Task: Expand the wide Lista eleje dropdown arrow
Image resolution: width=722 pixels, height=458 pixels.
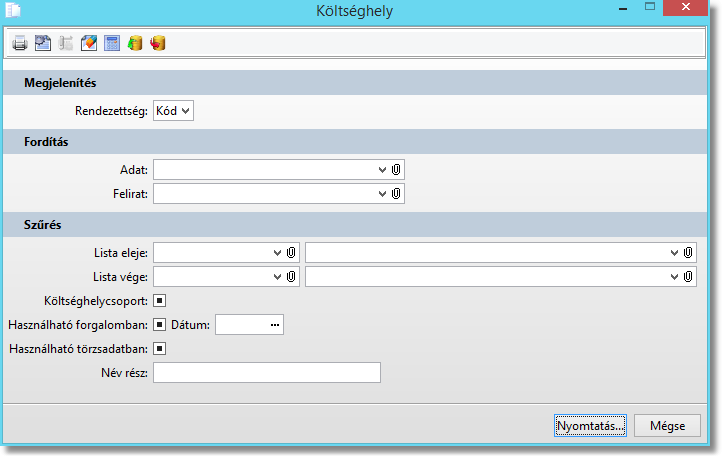Action: pos(674,253)
